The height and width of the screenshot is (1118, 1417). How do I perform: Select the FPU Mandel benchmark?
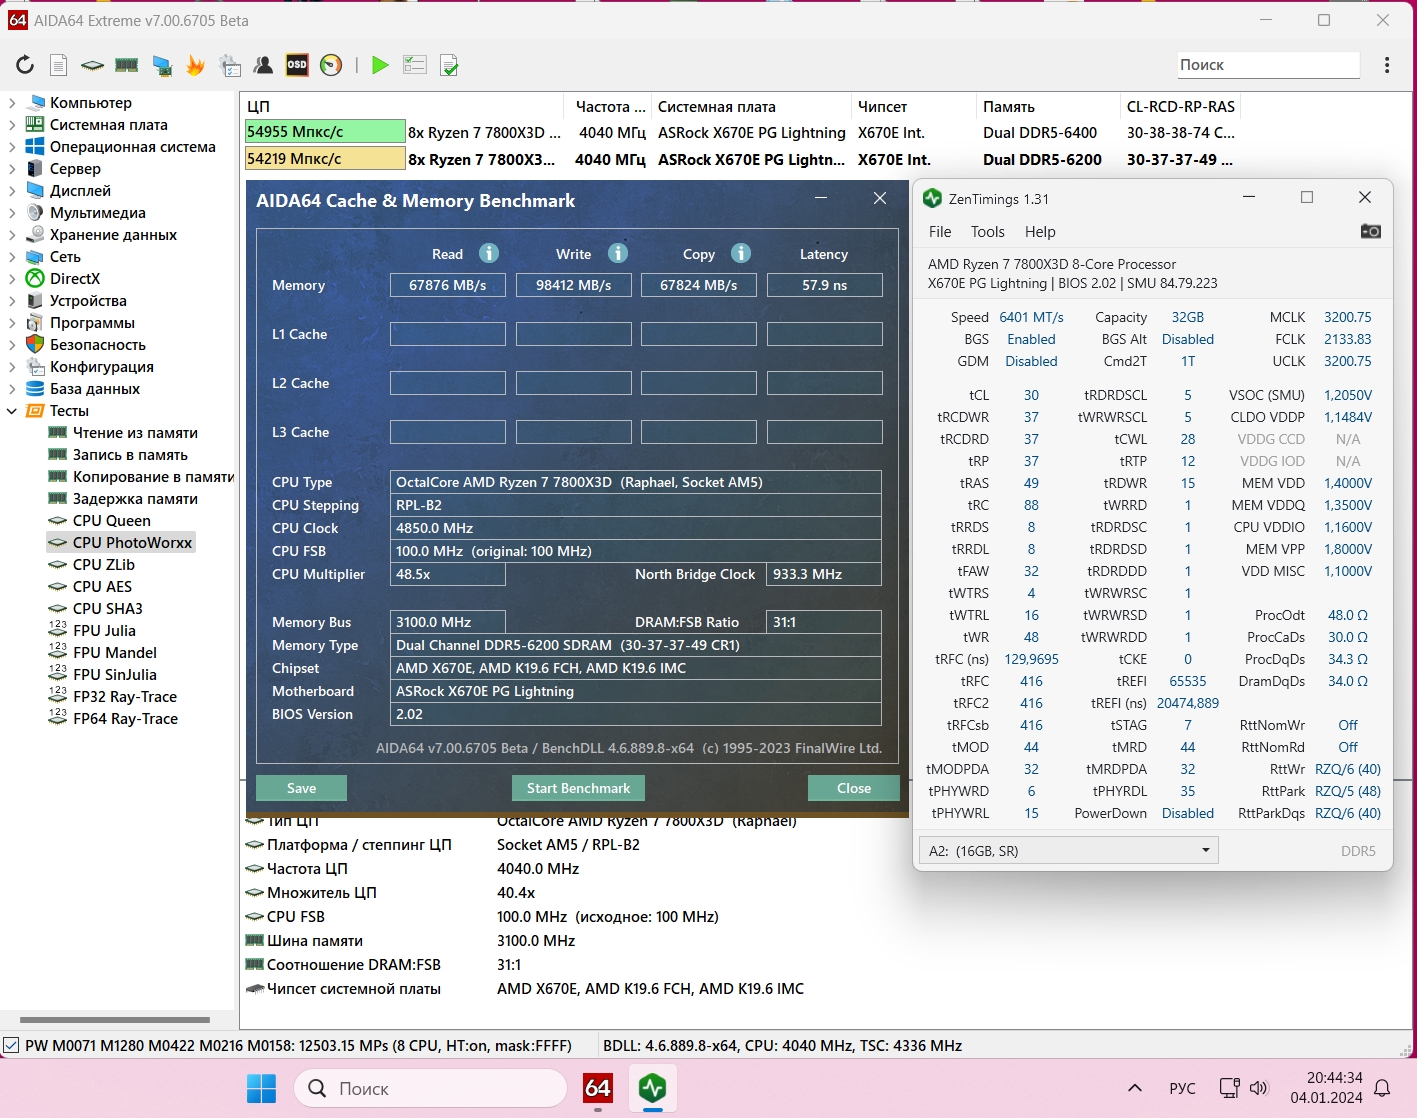point(115,653)
